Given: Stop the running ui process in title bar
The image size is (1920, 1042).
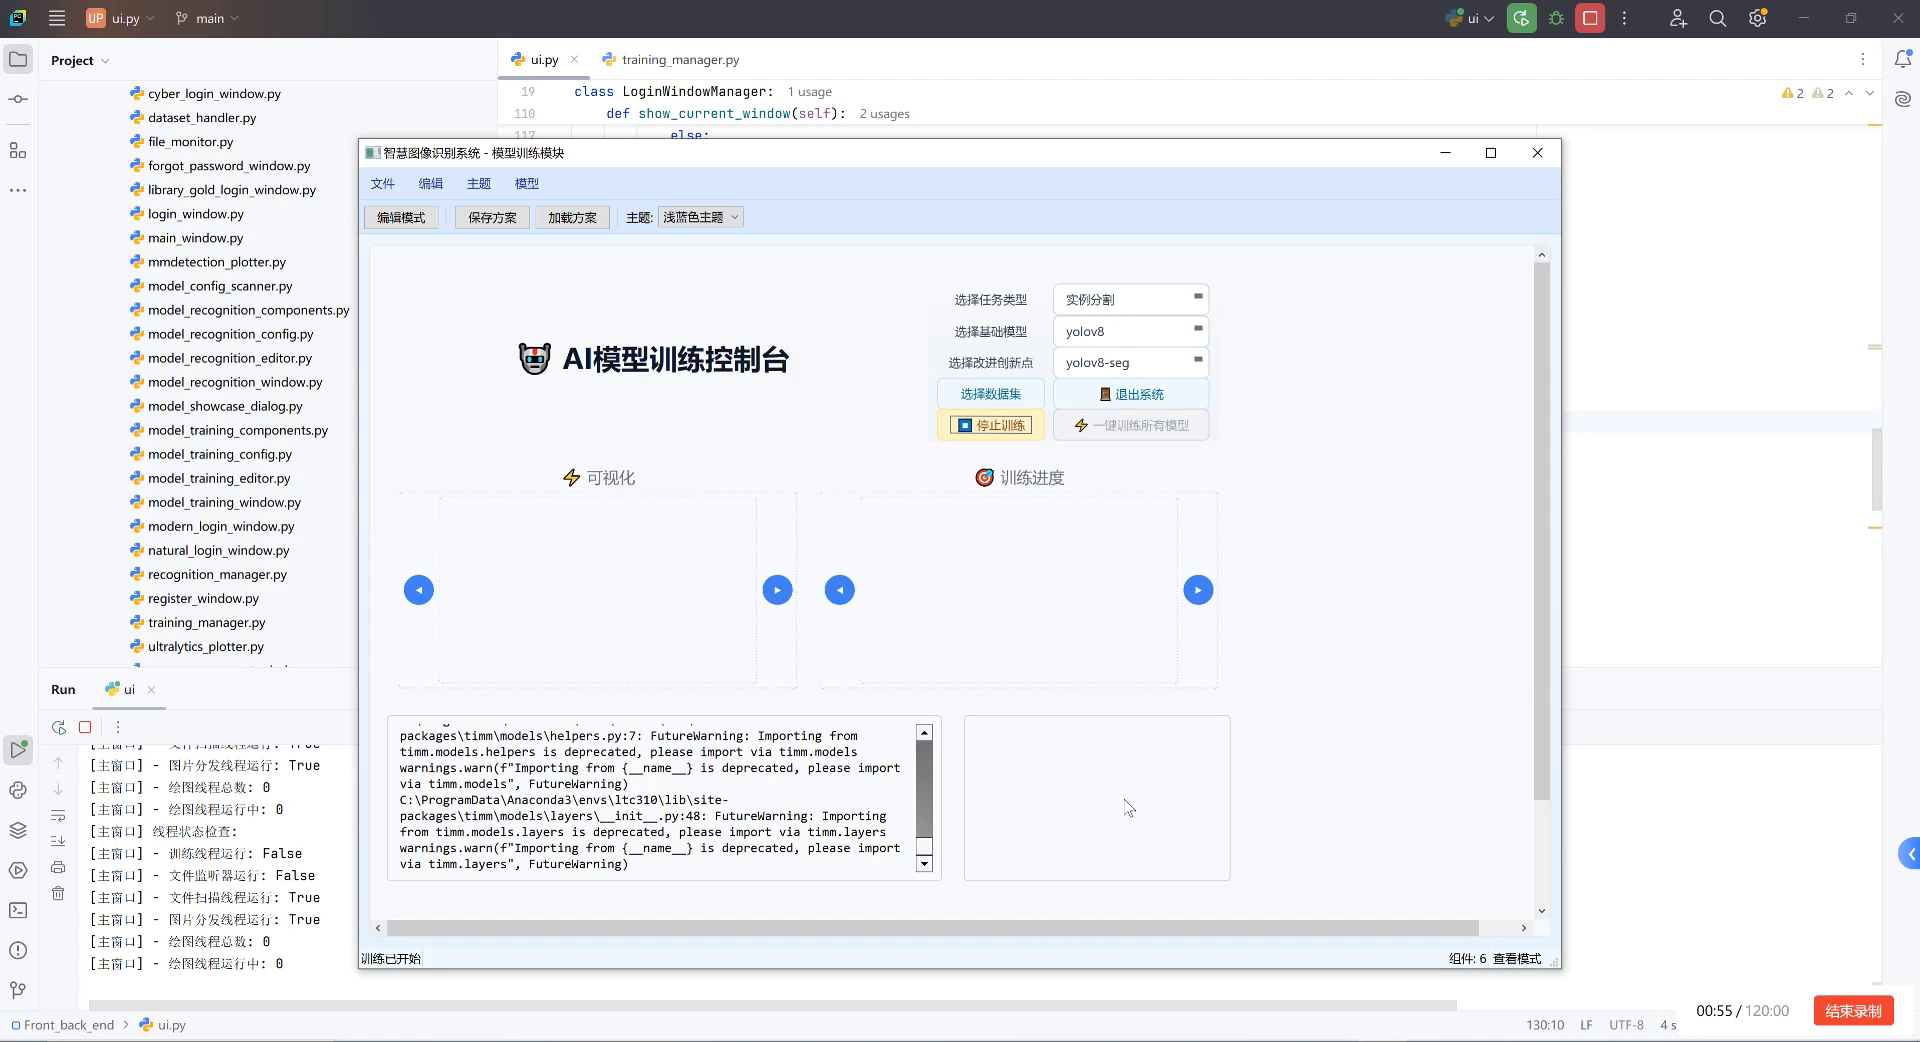Looking at the screenshot, I should 1590,18.
